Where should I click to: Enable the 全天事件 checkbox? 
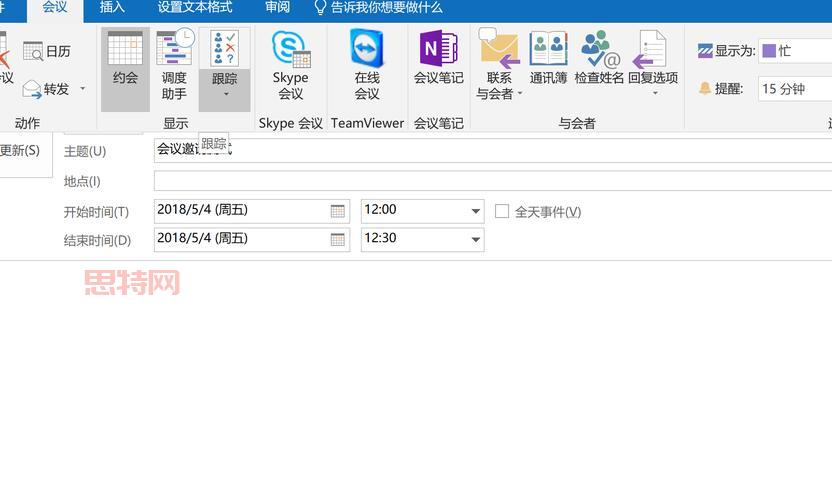pos(502,212)
